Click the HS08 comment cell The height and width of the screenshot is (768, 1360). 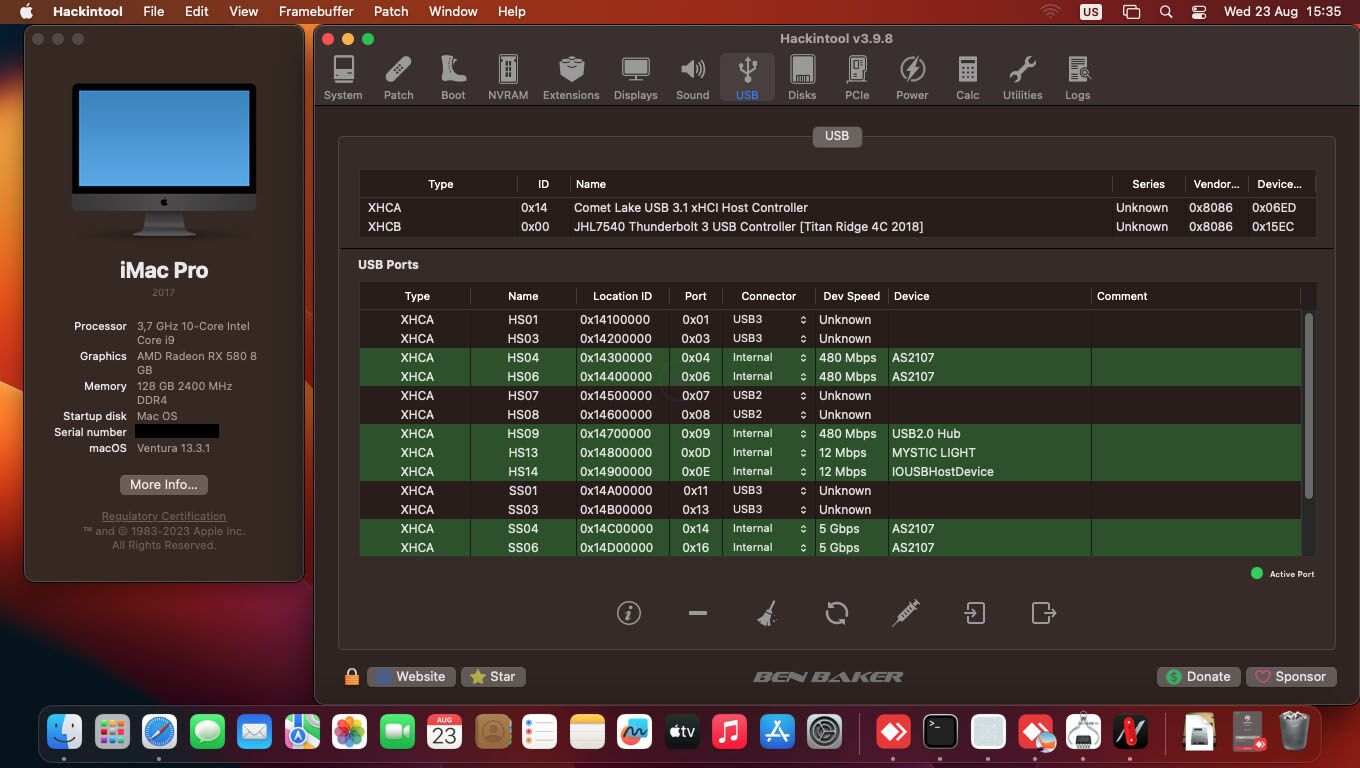(1196, 415)
